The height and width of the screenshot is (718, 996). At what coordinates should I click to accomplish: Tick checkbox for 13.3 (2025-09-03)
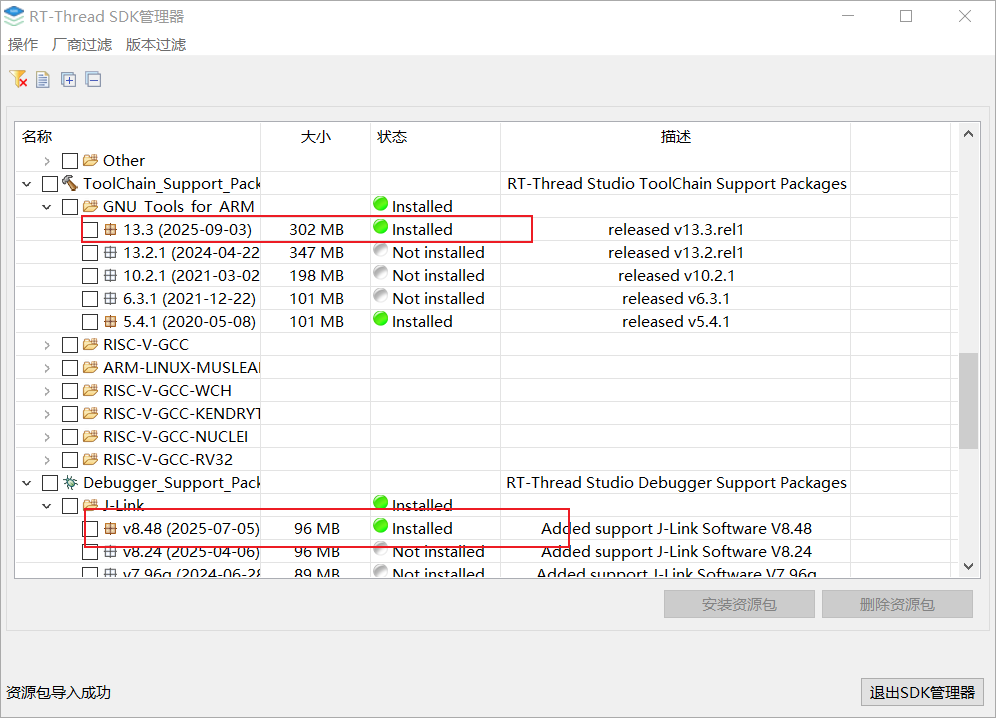coord(90,229)
